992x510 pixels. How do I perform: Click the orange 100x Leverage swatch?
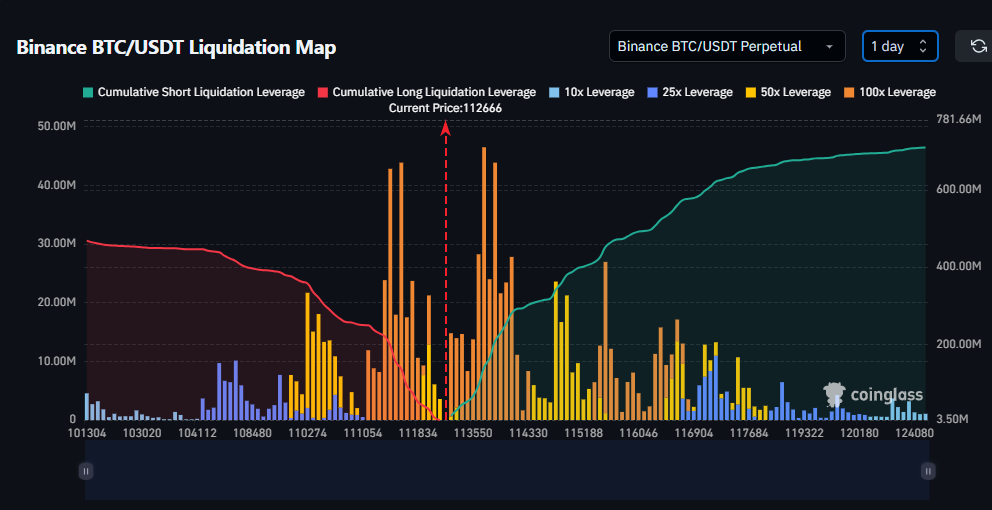(x=848, y=92)
